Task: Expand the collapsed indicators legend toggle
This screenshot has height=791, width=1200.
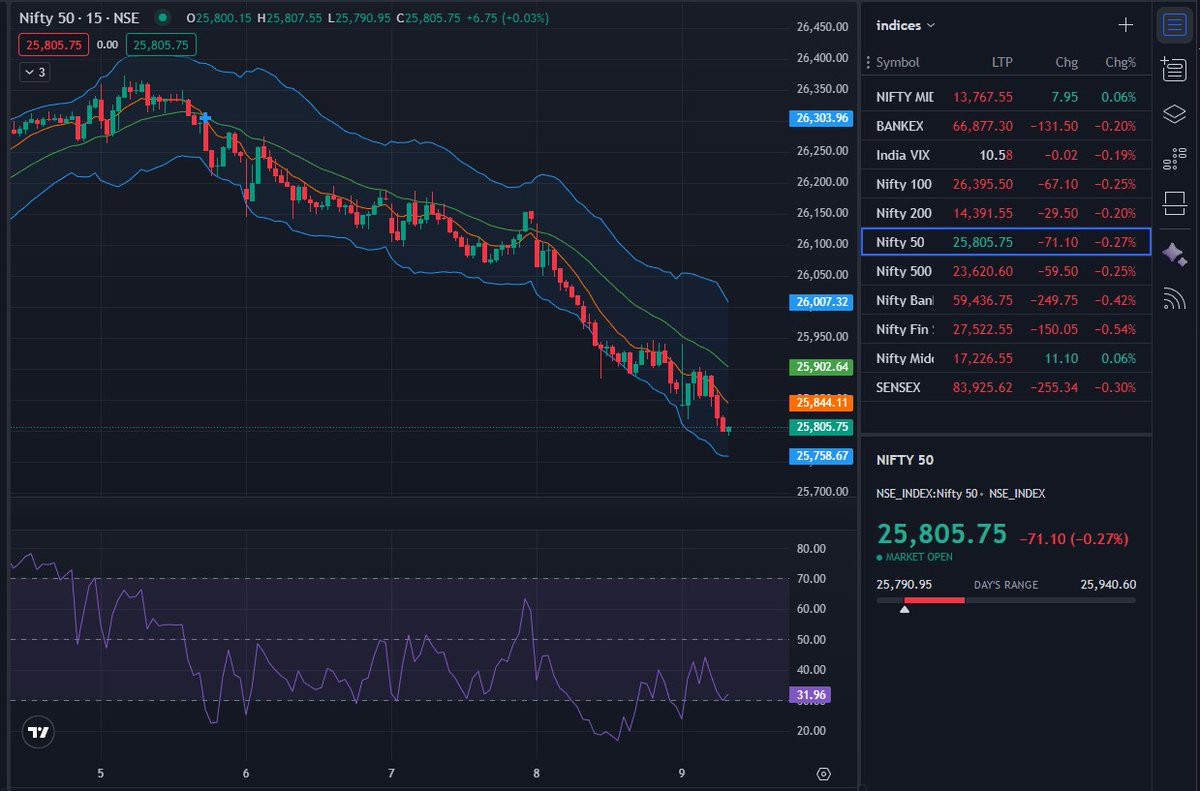Action: (34, 72)
